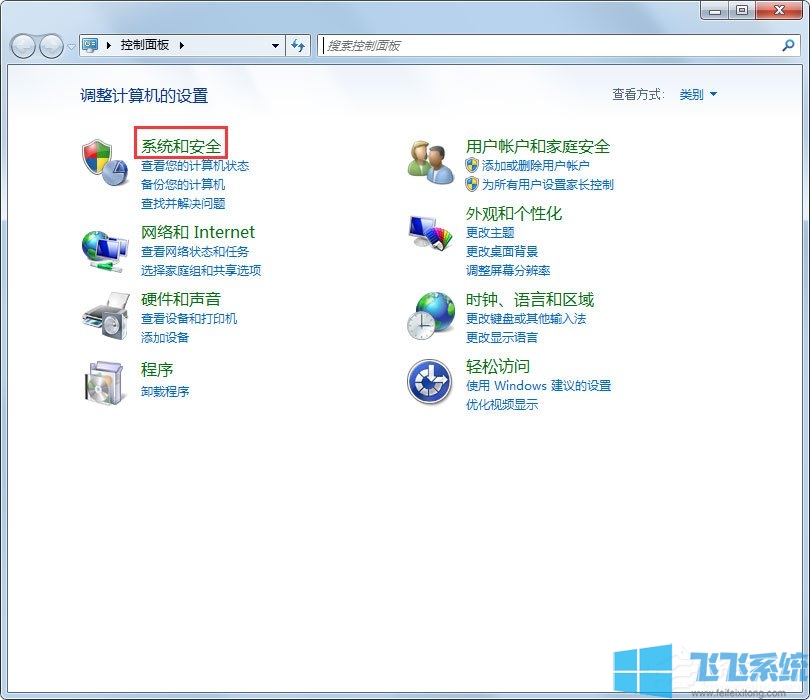Open 卸载程序 link under Programs
810x700 pixels.
pos(165,391)
